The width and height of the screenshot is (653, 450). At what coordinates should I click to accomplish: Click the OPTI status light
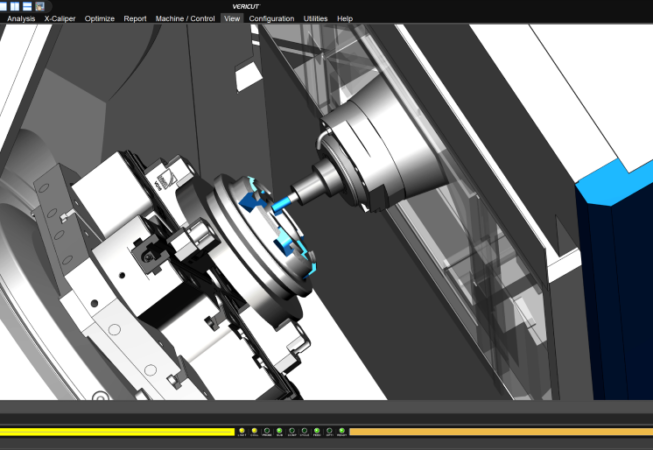329,431
